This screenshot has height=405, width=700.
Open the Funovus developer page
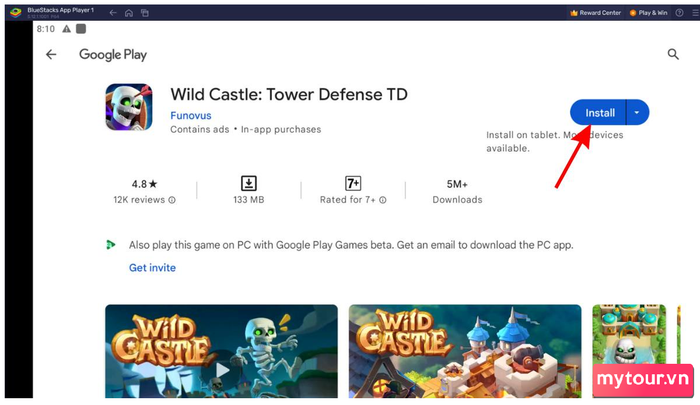pyautogui.click(x=191, y=116)
